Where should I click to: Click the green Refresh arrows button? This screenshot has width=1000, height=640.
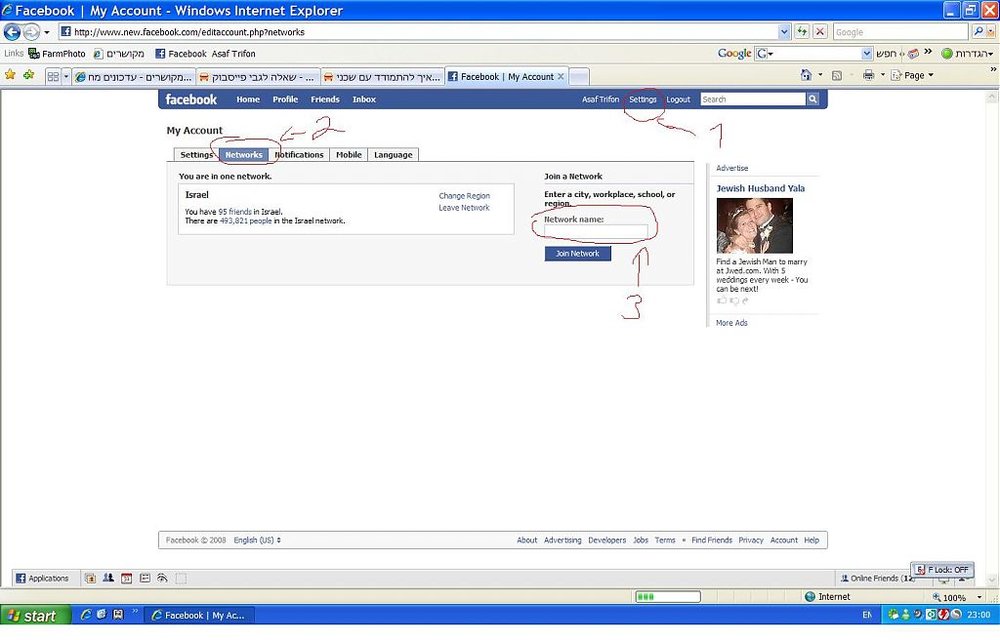(x=802, y=31)
